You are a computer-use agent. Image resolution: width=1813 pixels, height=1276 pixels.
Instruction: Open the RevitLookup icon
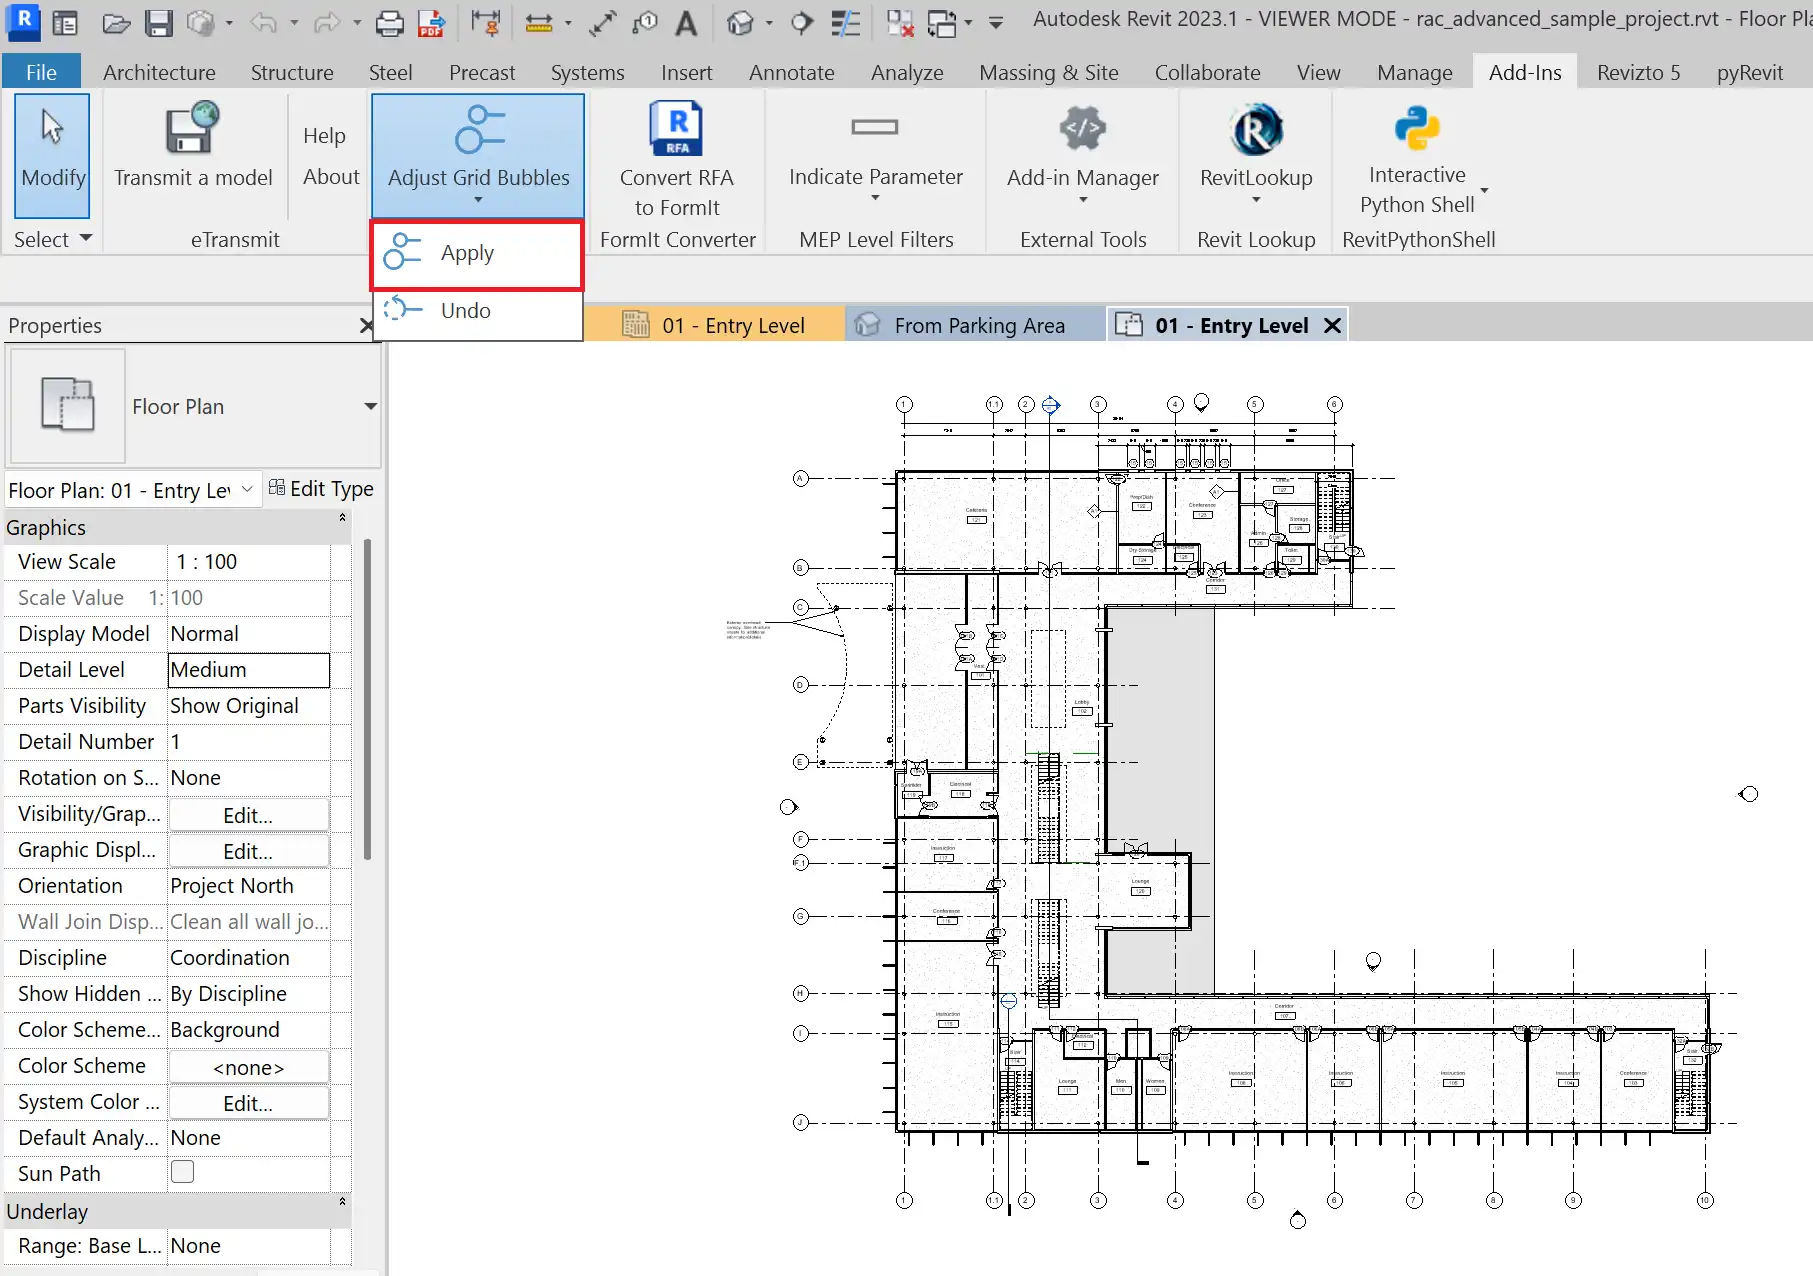[1256, 130]
